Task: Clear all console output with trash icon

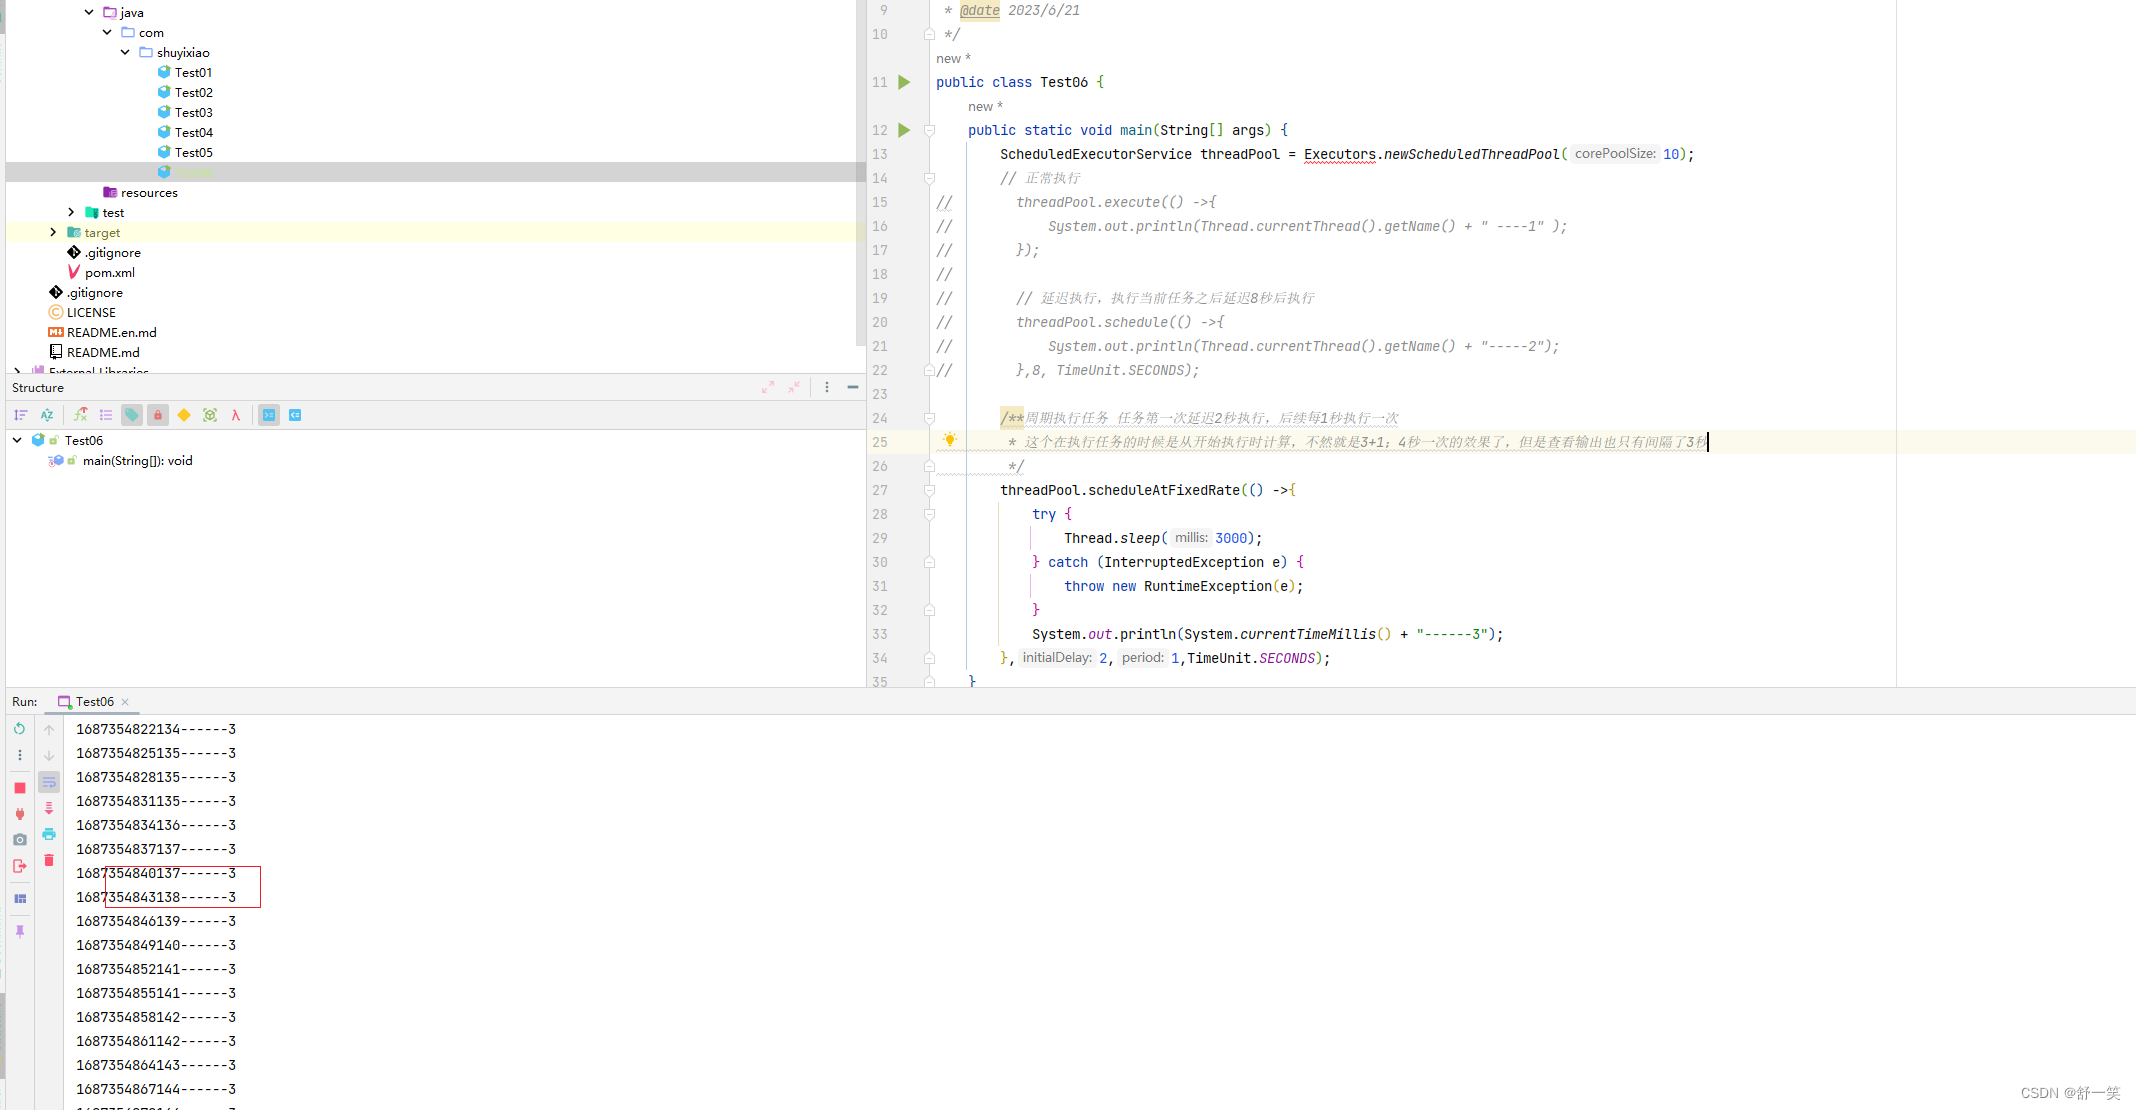Action: 49,860
